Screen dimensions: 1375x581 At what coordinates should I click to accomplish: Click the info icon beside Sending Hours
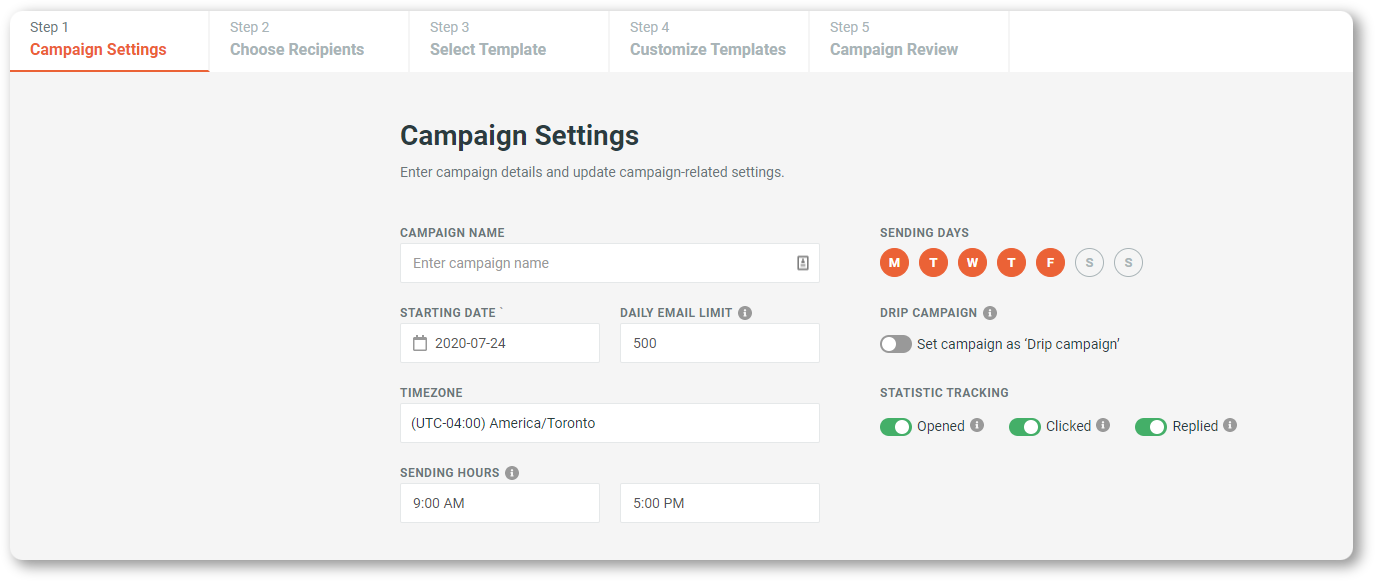click(x=512, y=473)
